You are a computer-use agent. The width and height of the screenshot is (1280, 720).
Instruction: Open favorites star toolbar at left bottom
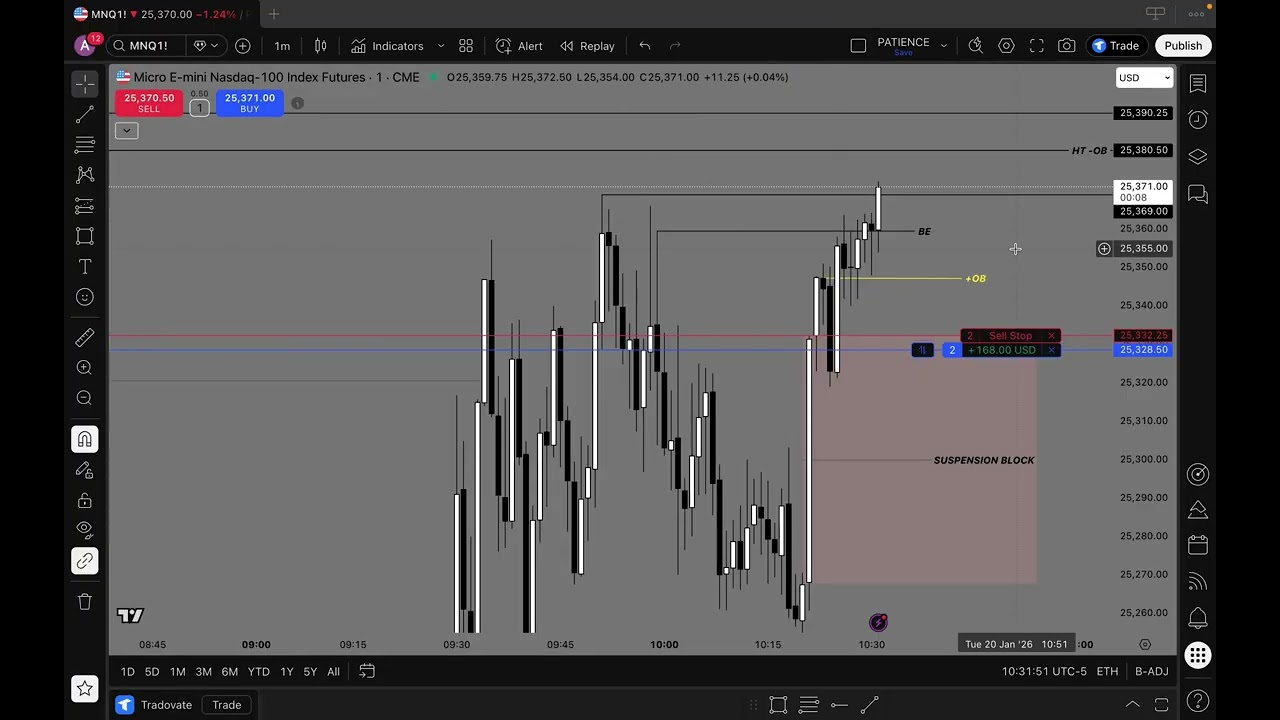point(85,688)
